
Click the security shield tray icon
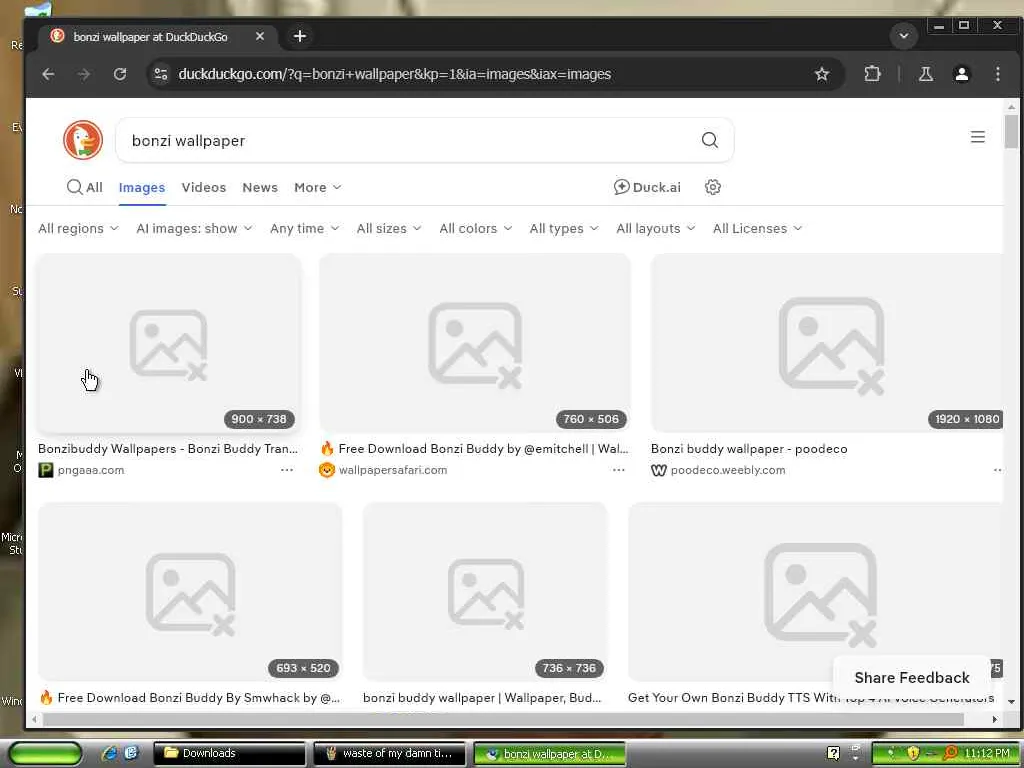tap(913, 754)
